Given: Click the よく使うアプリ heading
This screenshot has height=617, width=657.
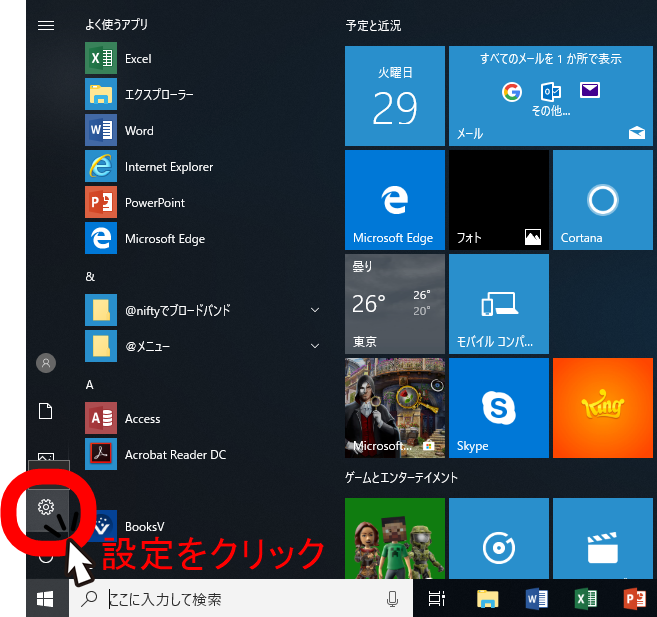Looking at the screenshot, I should click(116, 24).
